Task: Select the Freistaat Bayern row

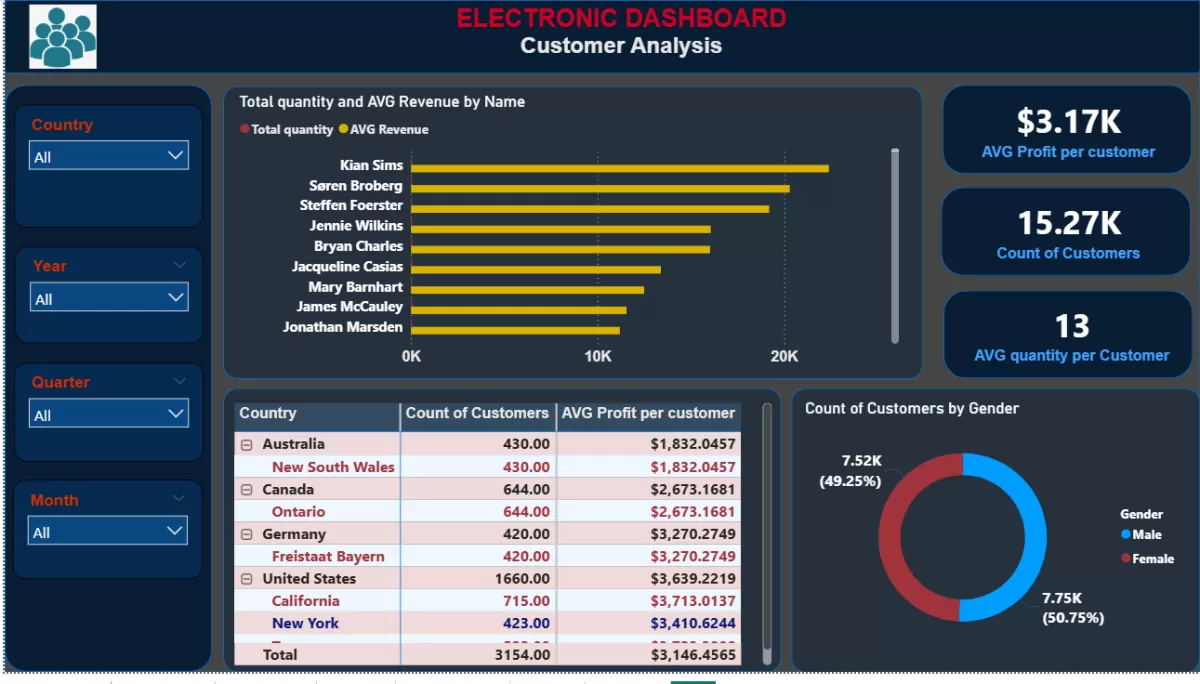Action: (x=488, y=556)
